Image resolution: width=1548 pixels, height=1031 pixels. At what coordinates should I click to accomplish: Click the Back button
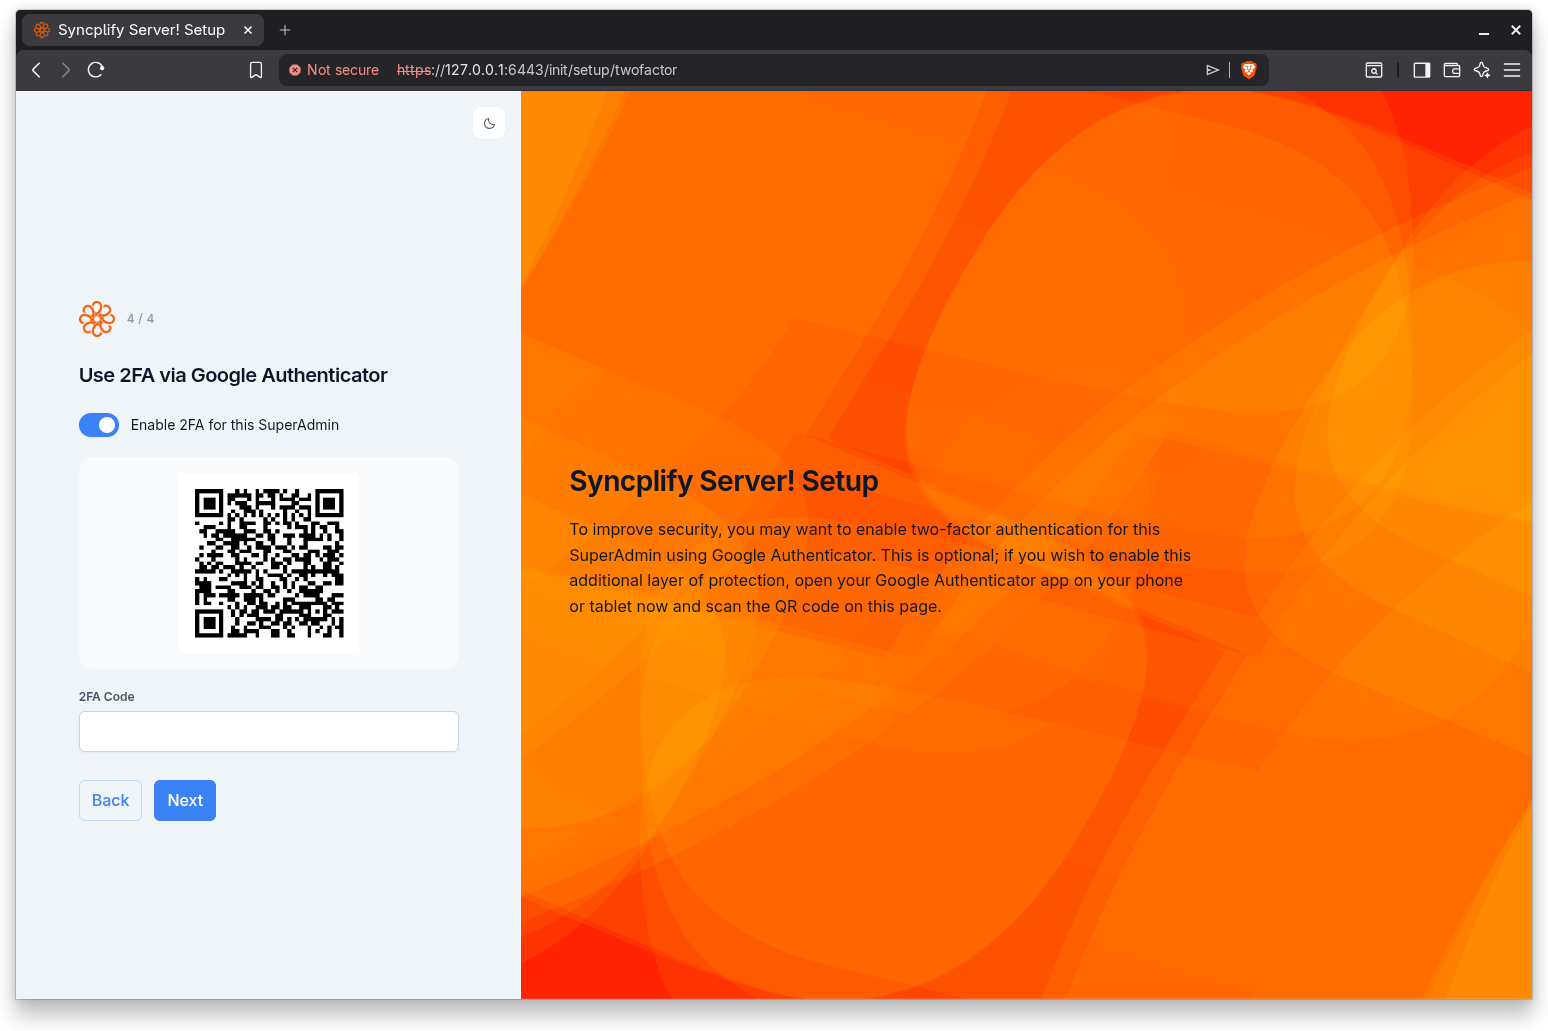[110, 800]
